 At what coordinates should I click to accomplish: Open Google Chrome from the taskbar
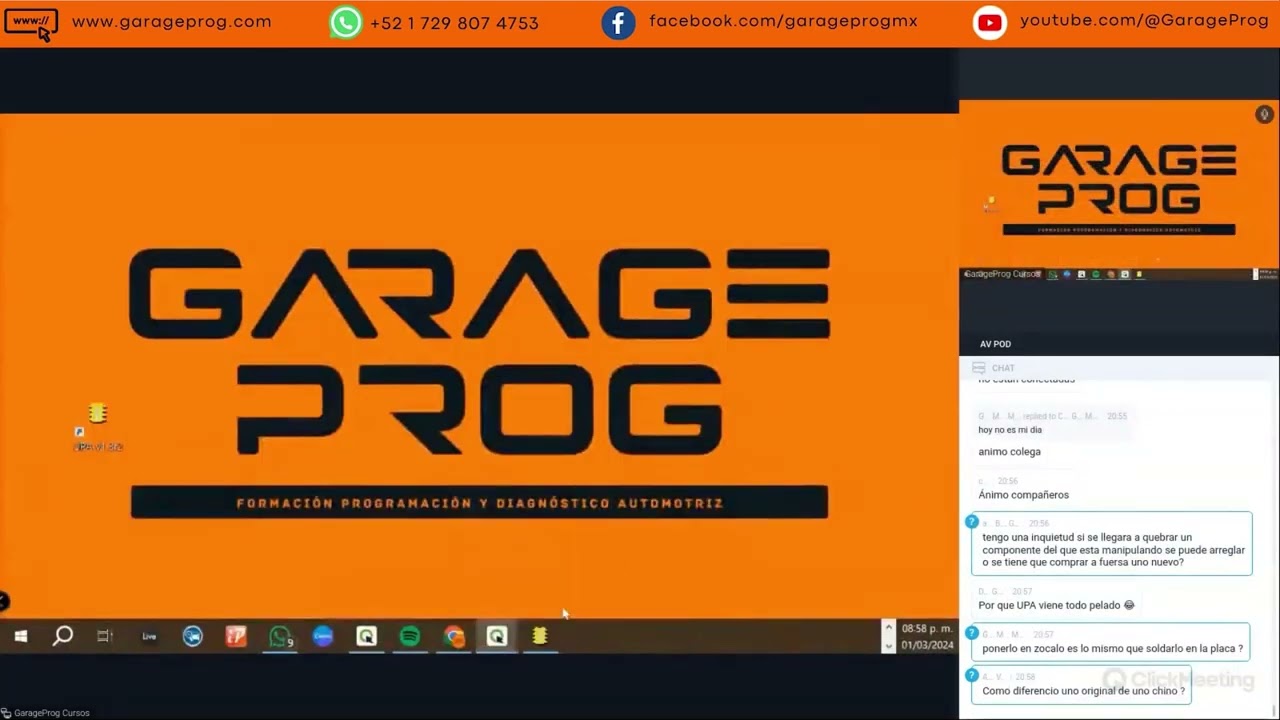454,636
